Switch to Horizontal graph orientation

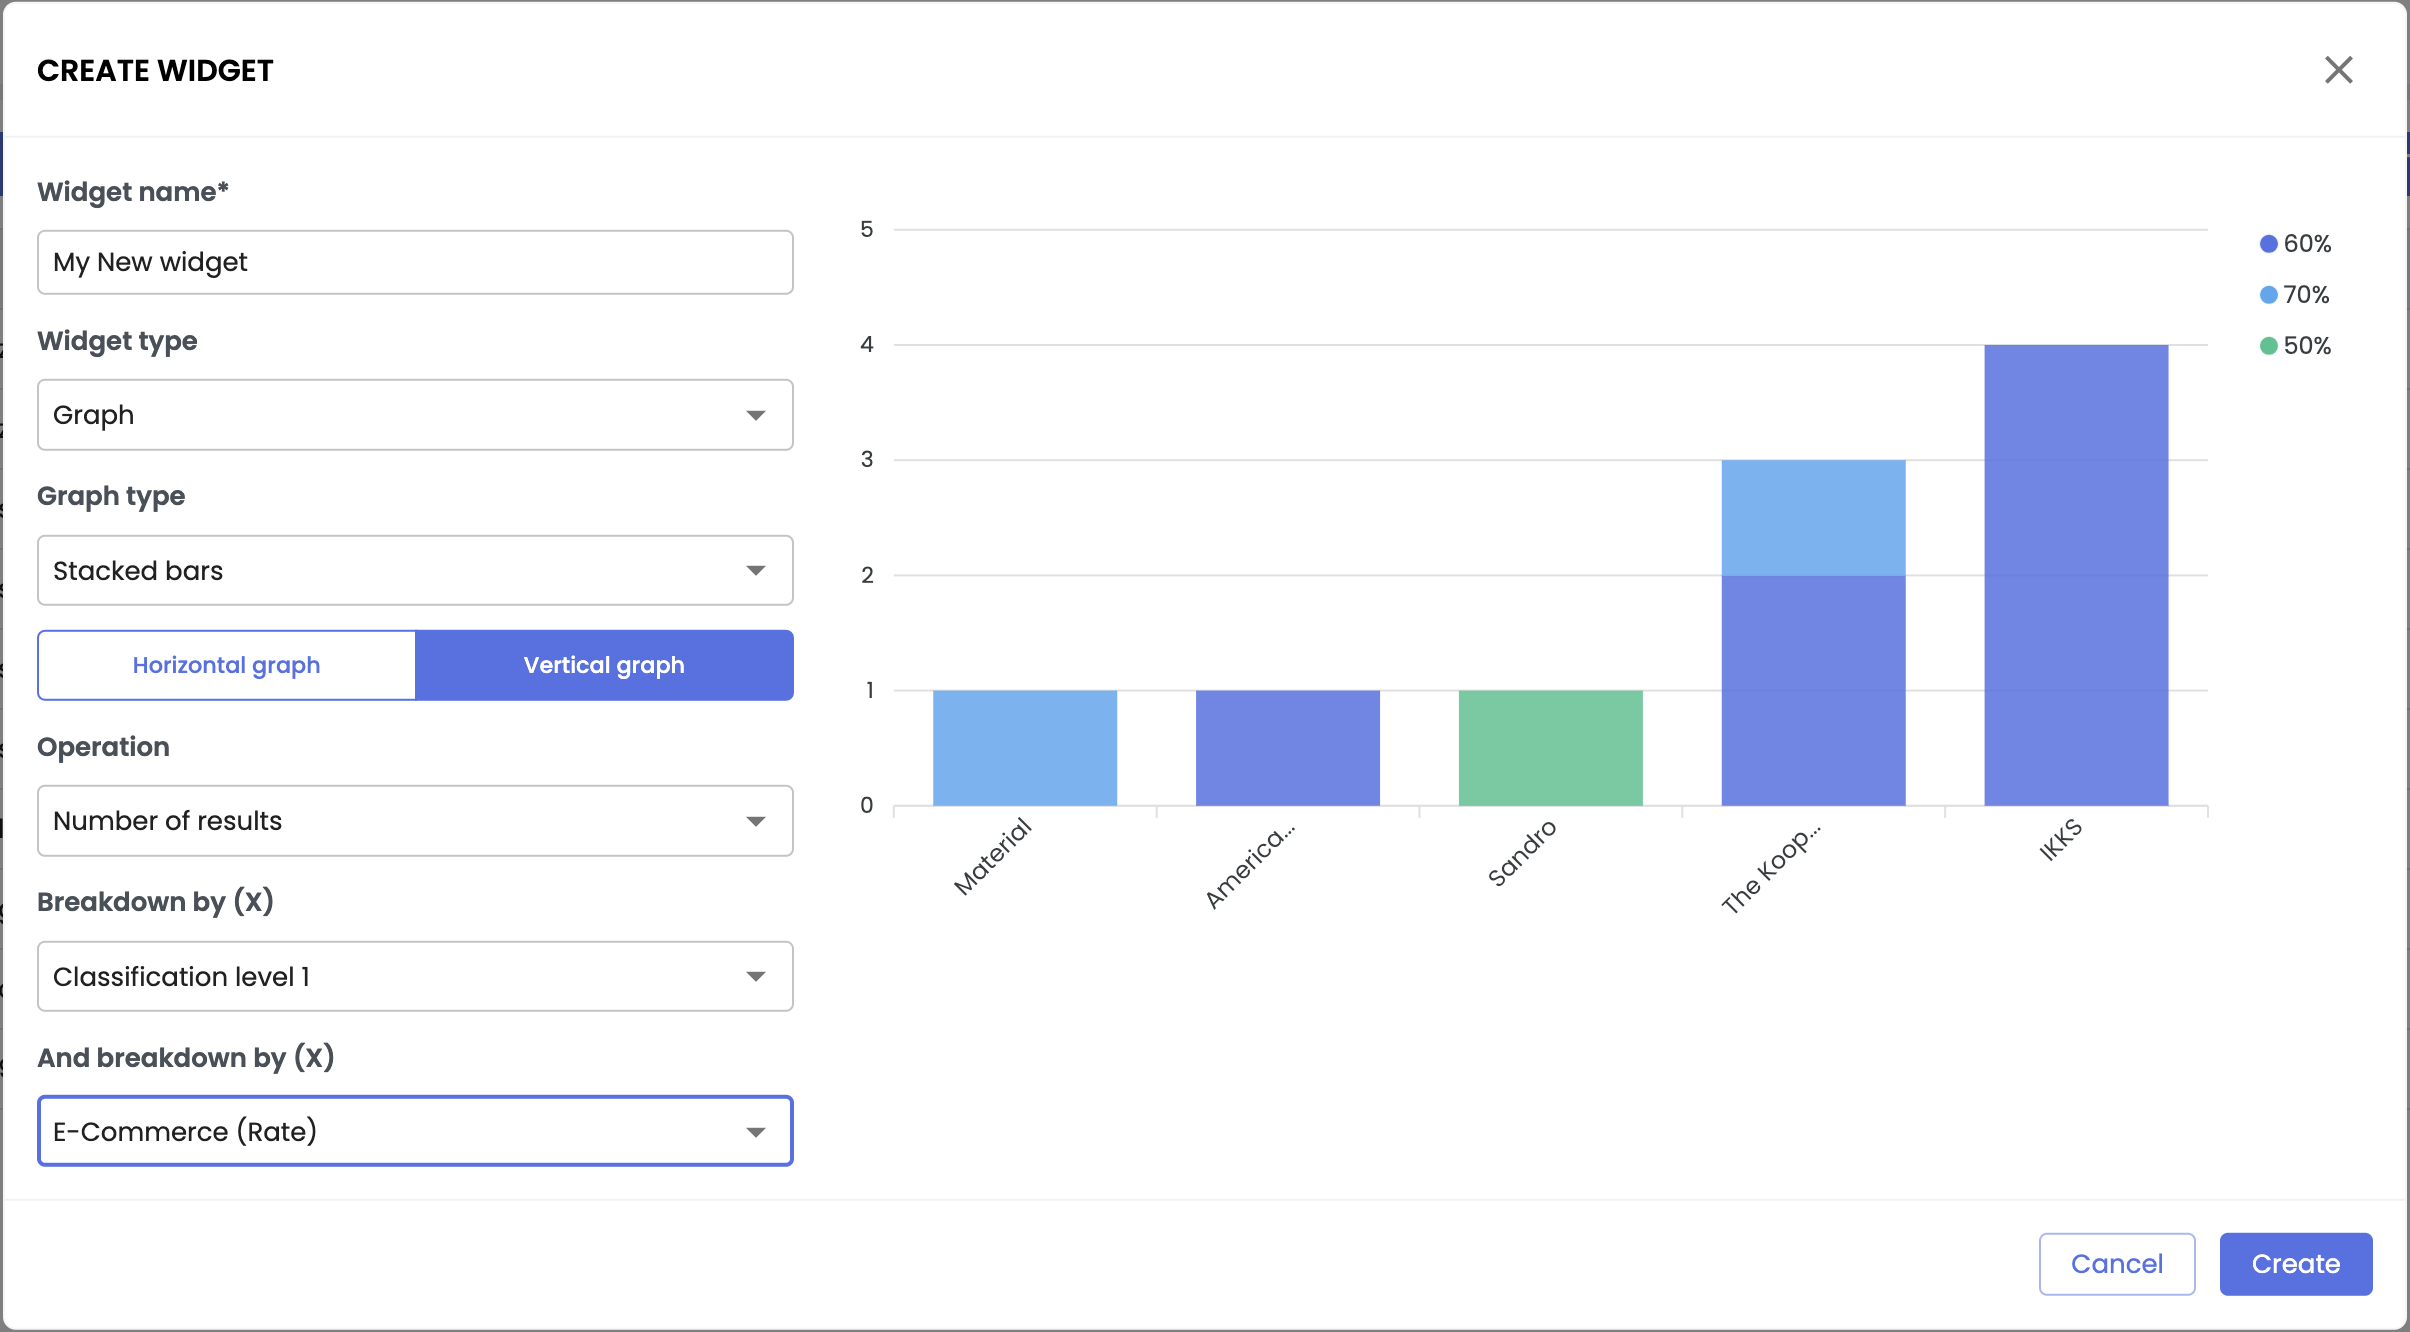pos(227,665)
